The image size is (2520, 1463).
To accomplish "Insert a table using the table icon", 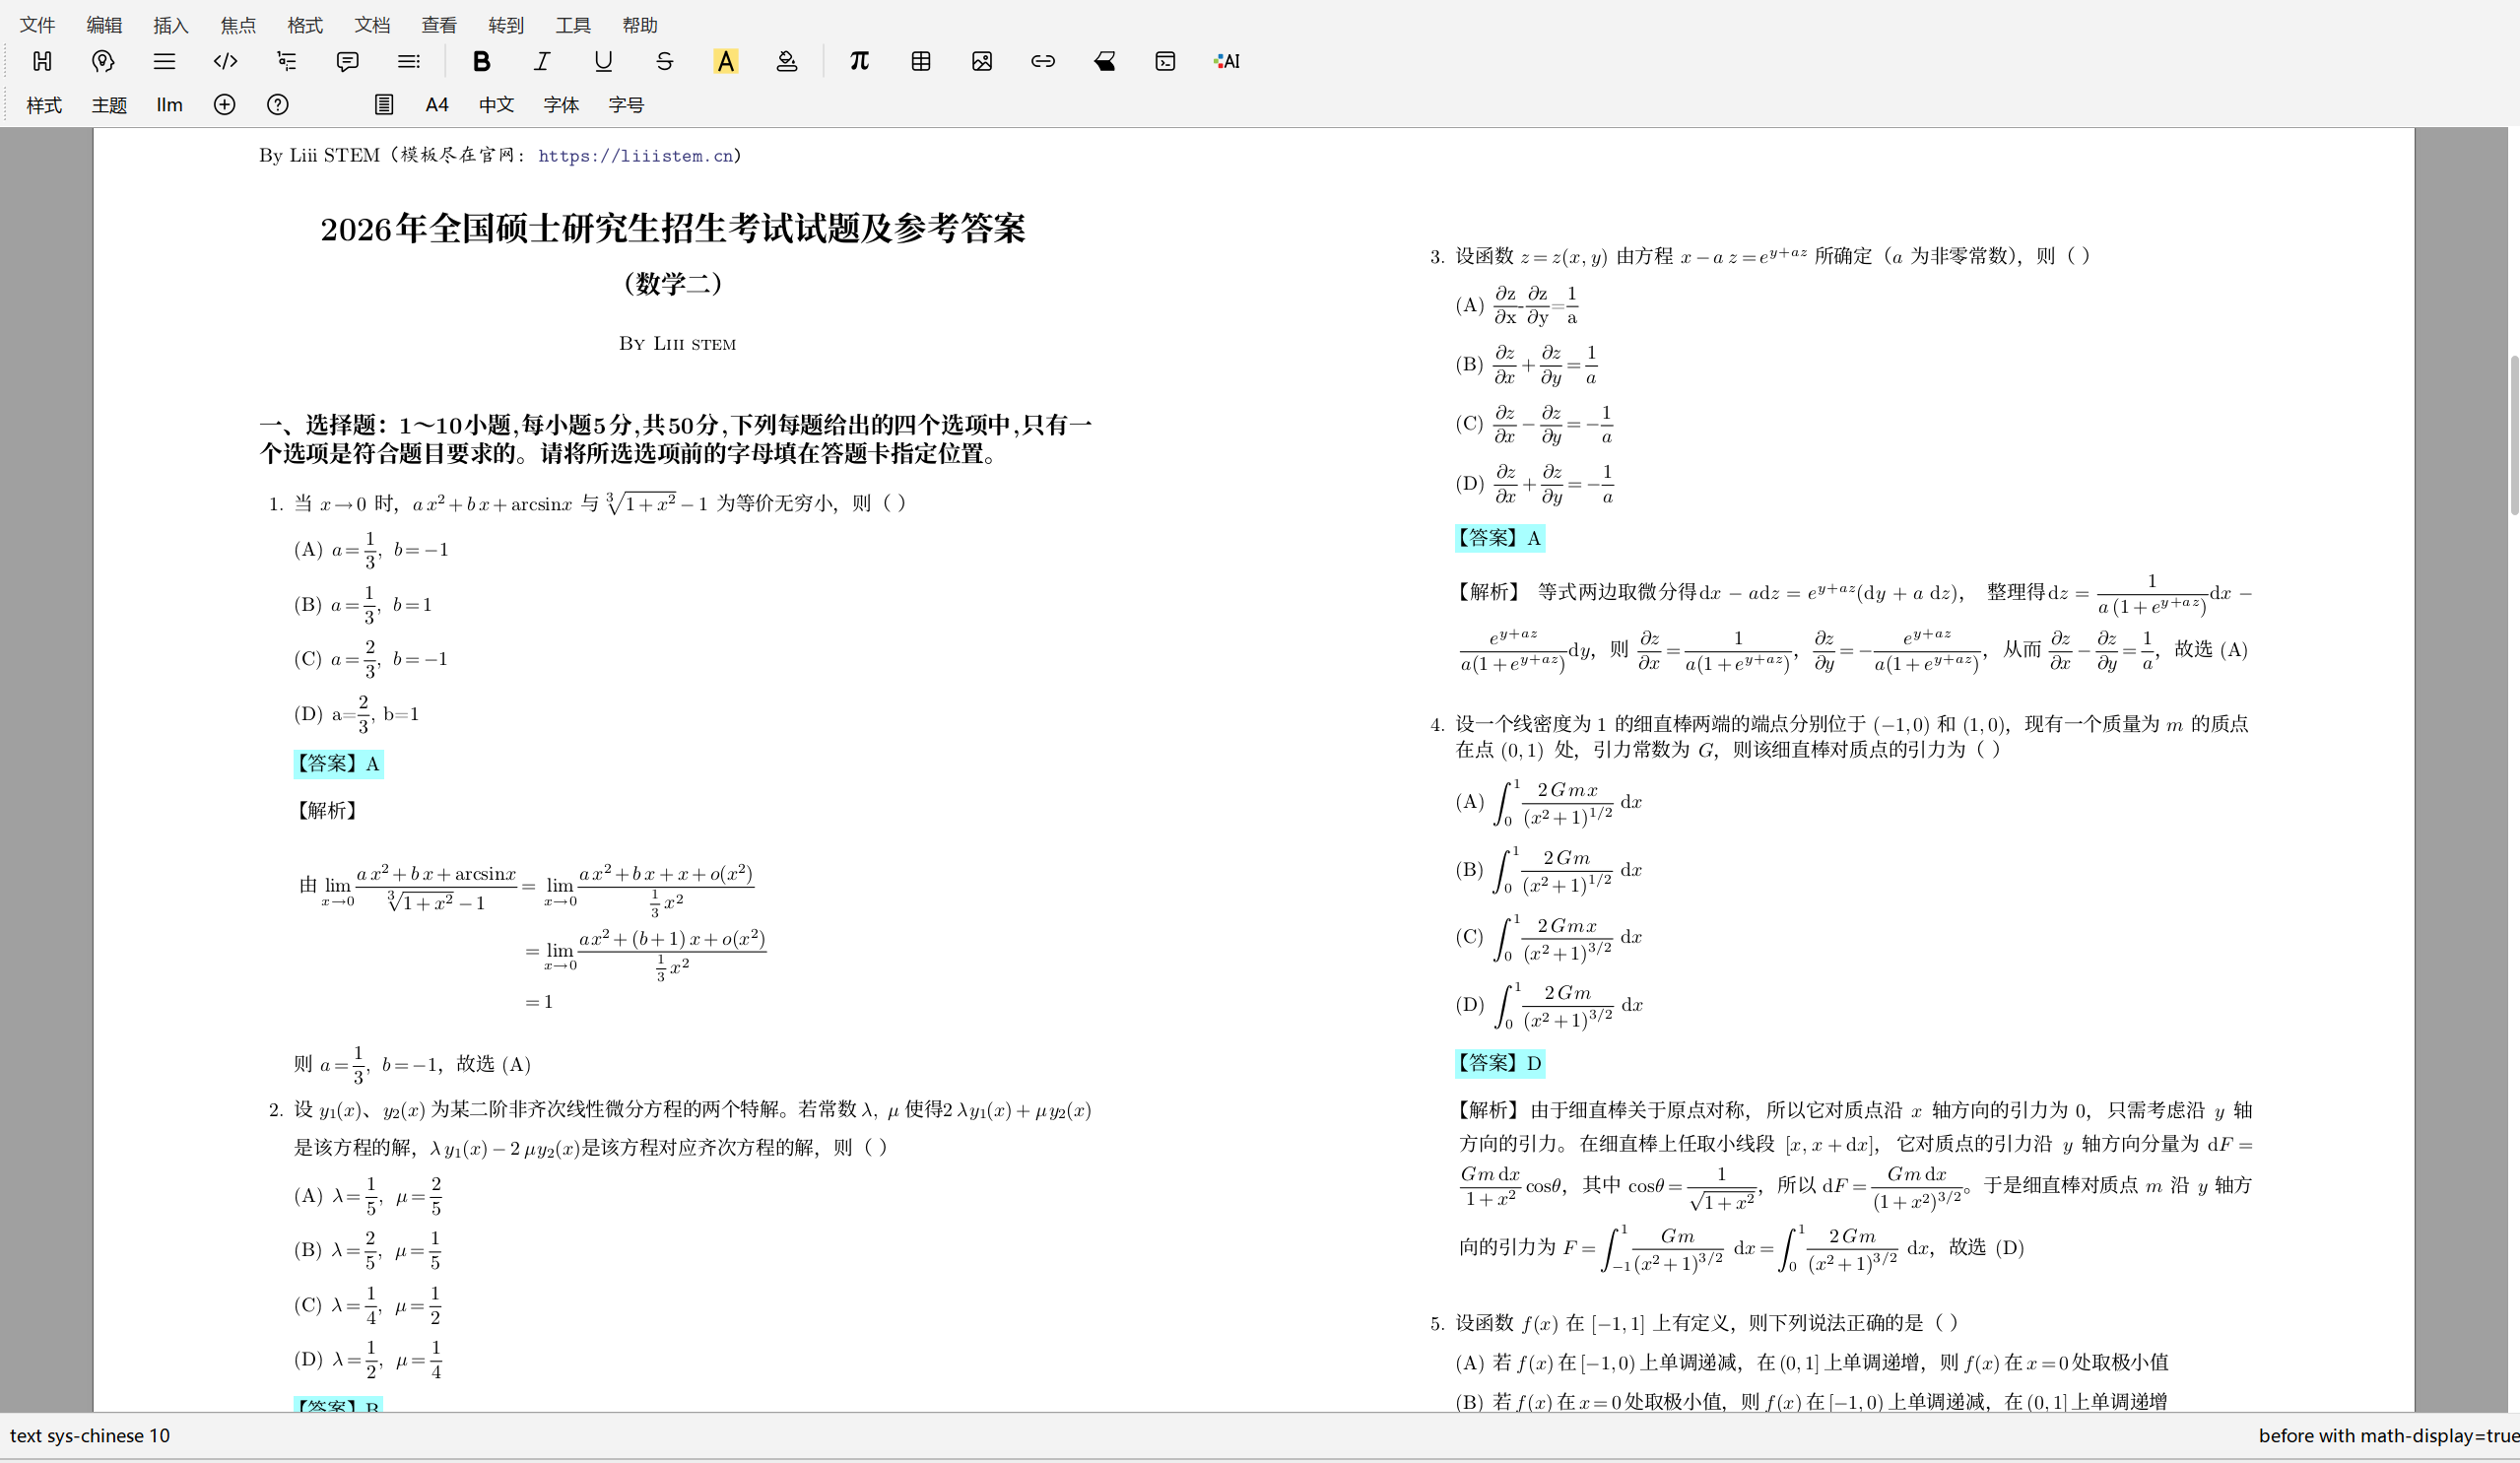I will (x=920, y=61).
